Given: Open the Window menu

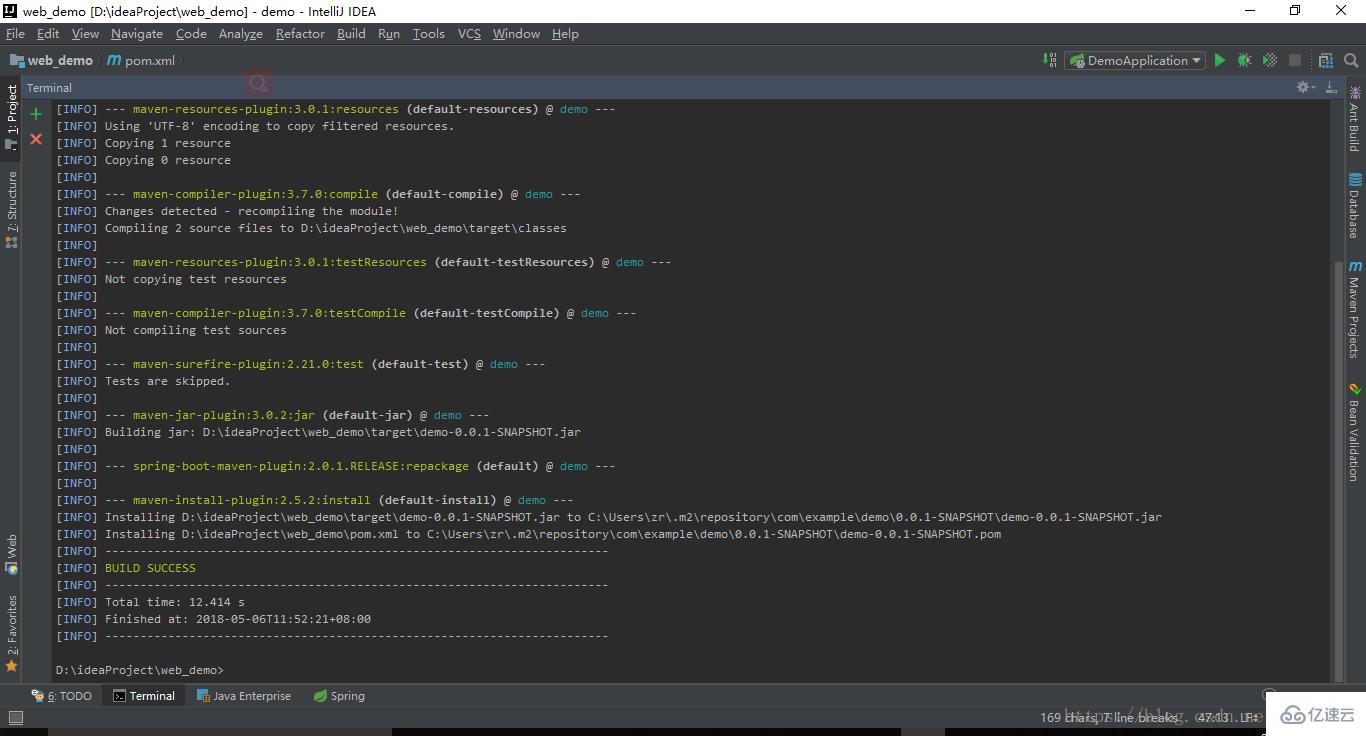Looking at the screenshot, I should pos(516,33).
